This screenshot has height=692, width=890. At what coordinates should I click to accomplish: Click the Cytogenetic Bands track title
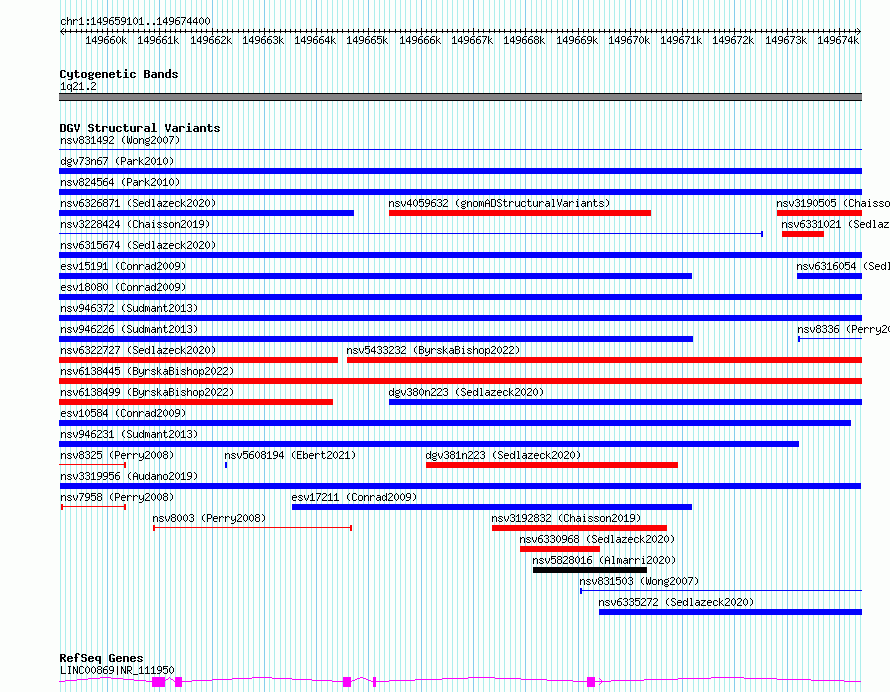pos(119,74)
